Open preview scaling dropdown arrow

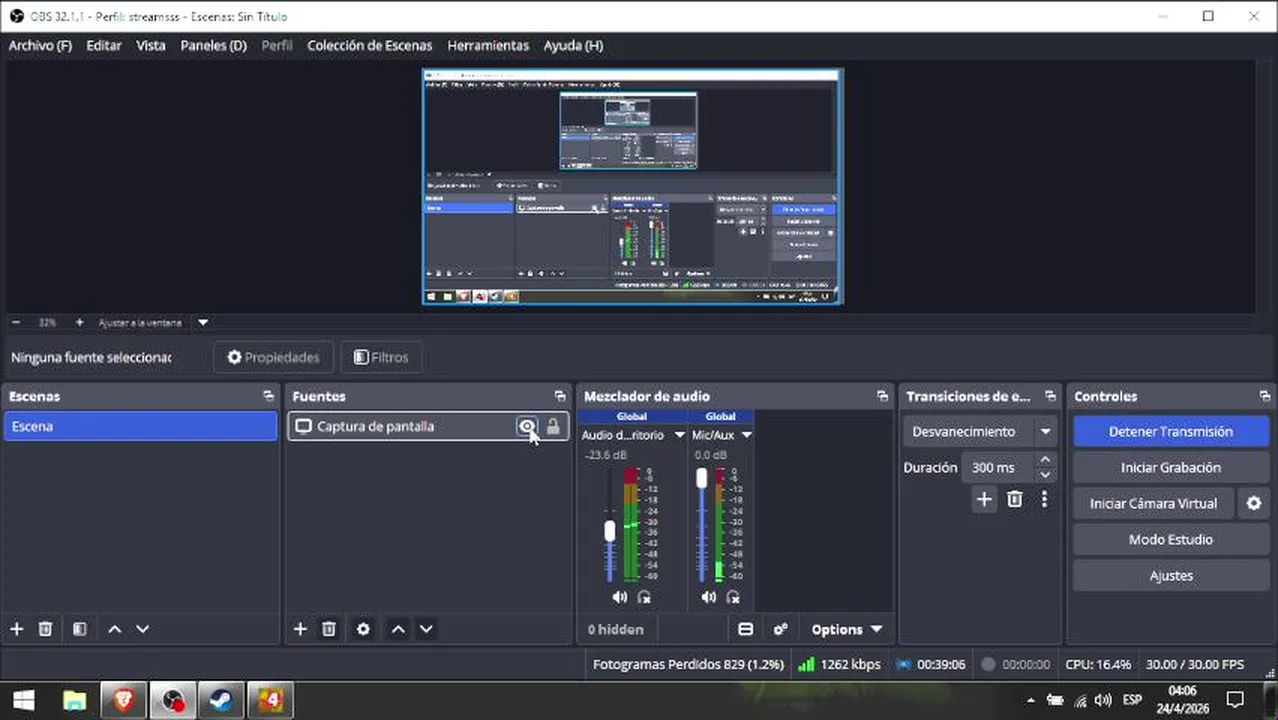[x=203, y=323]
